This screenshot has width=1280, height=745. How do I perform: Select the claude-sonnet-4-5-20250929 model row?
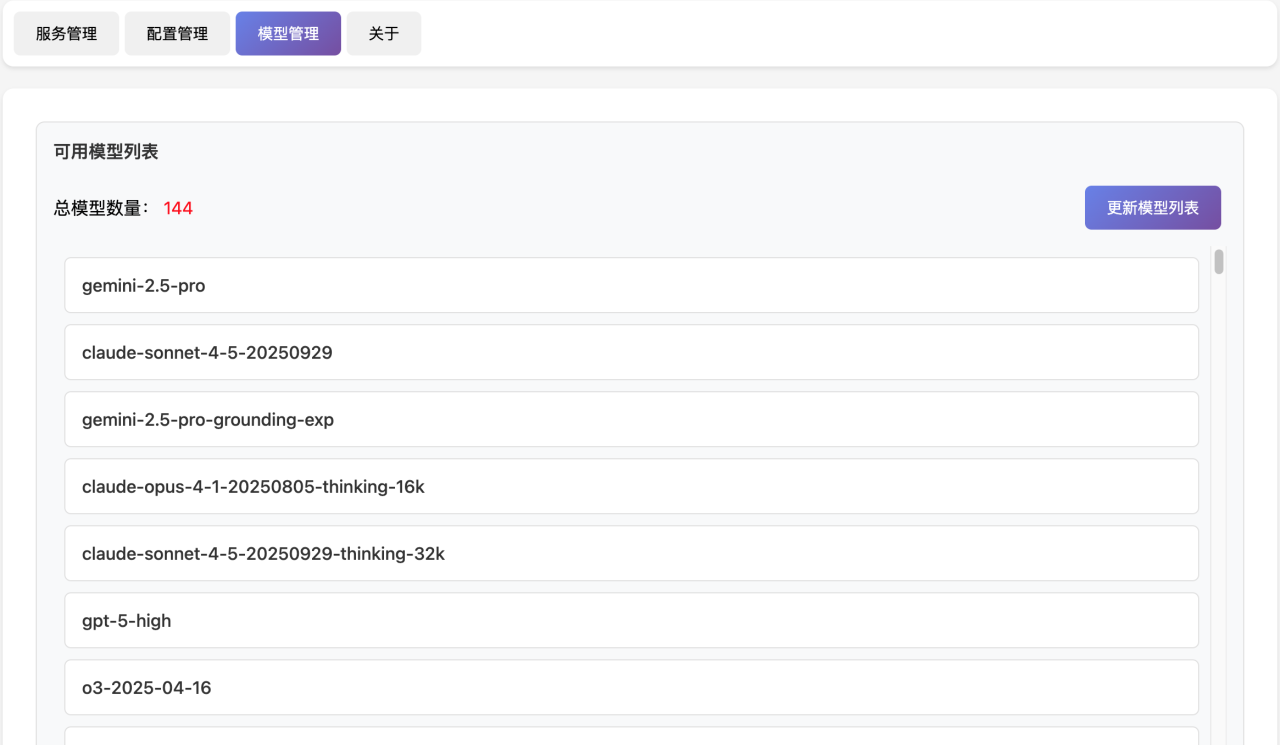pos(631,352)
